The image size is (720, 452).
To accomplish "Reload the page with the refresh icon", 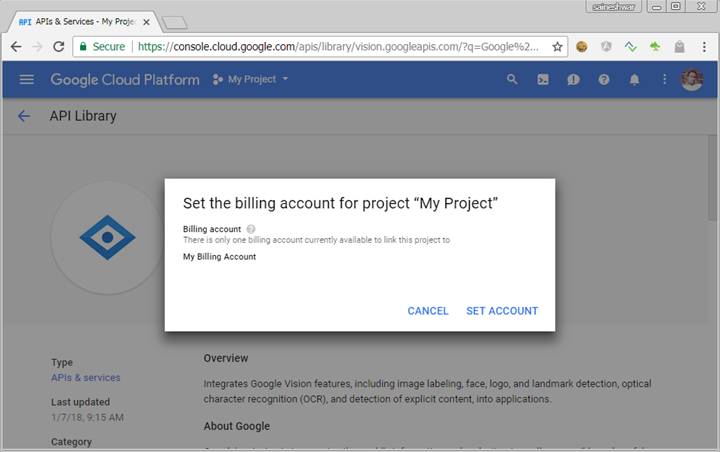I will (x=58, y=46).
